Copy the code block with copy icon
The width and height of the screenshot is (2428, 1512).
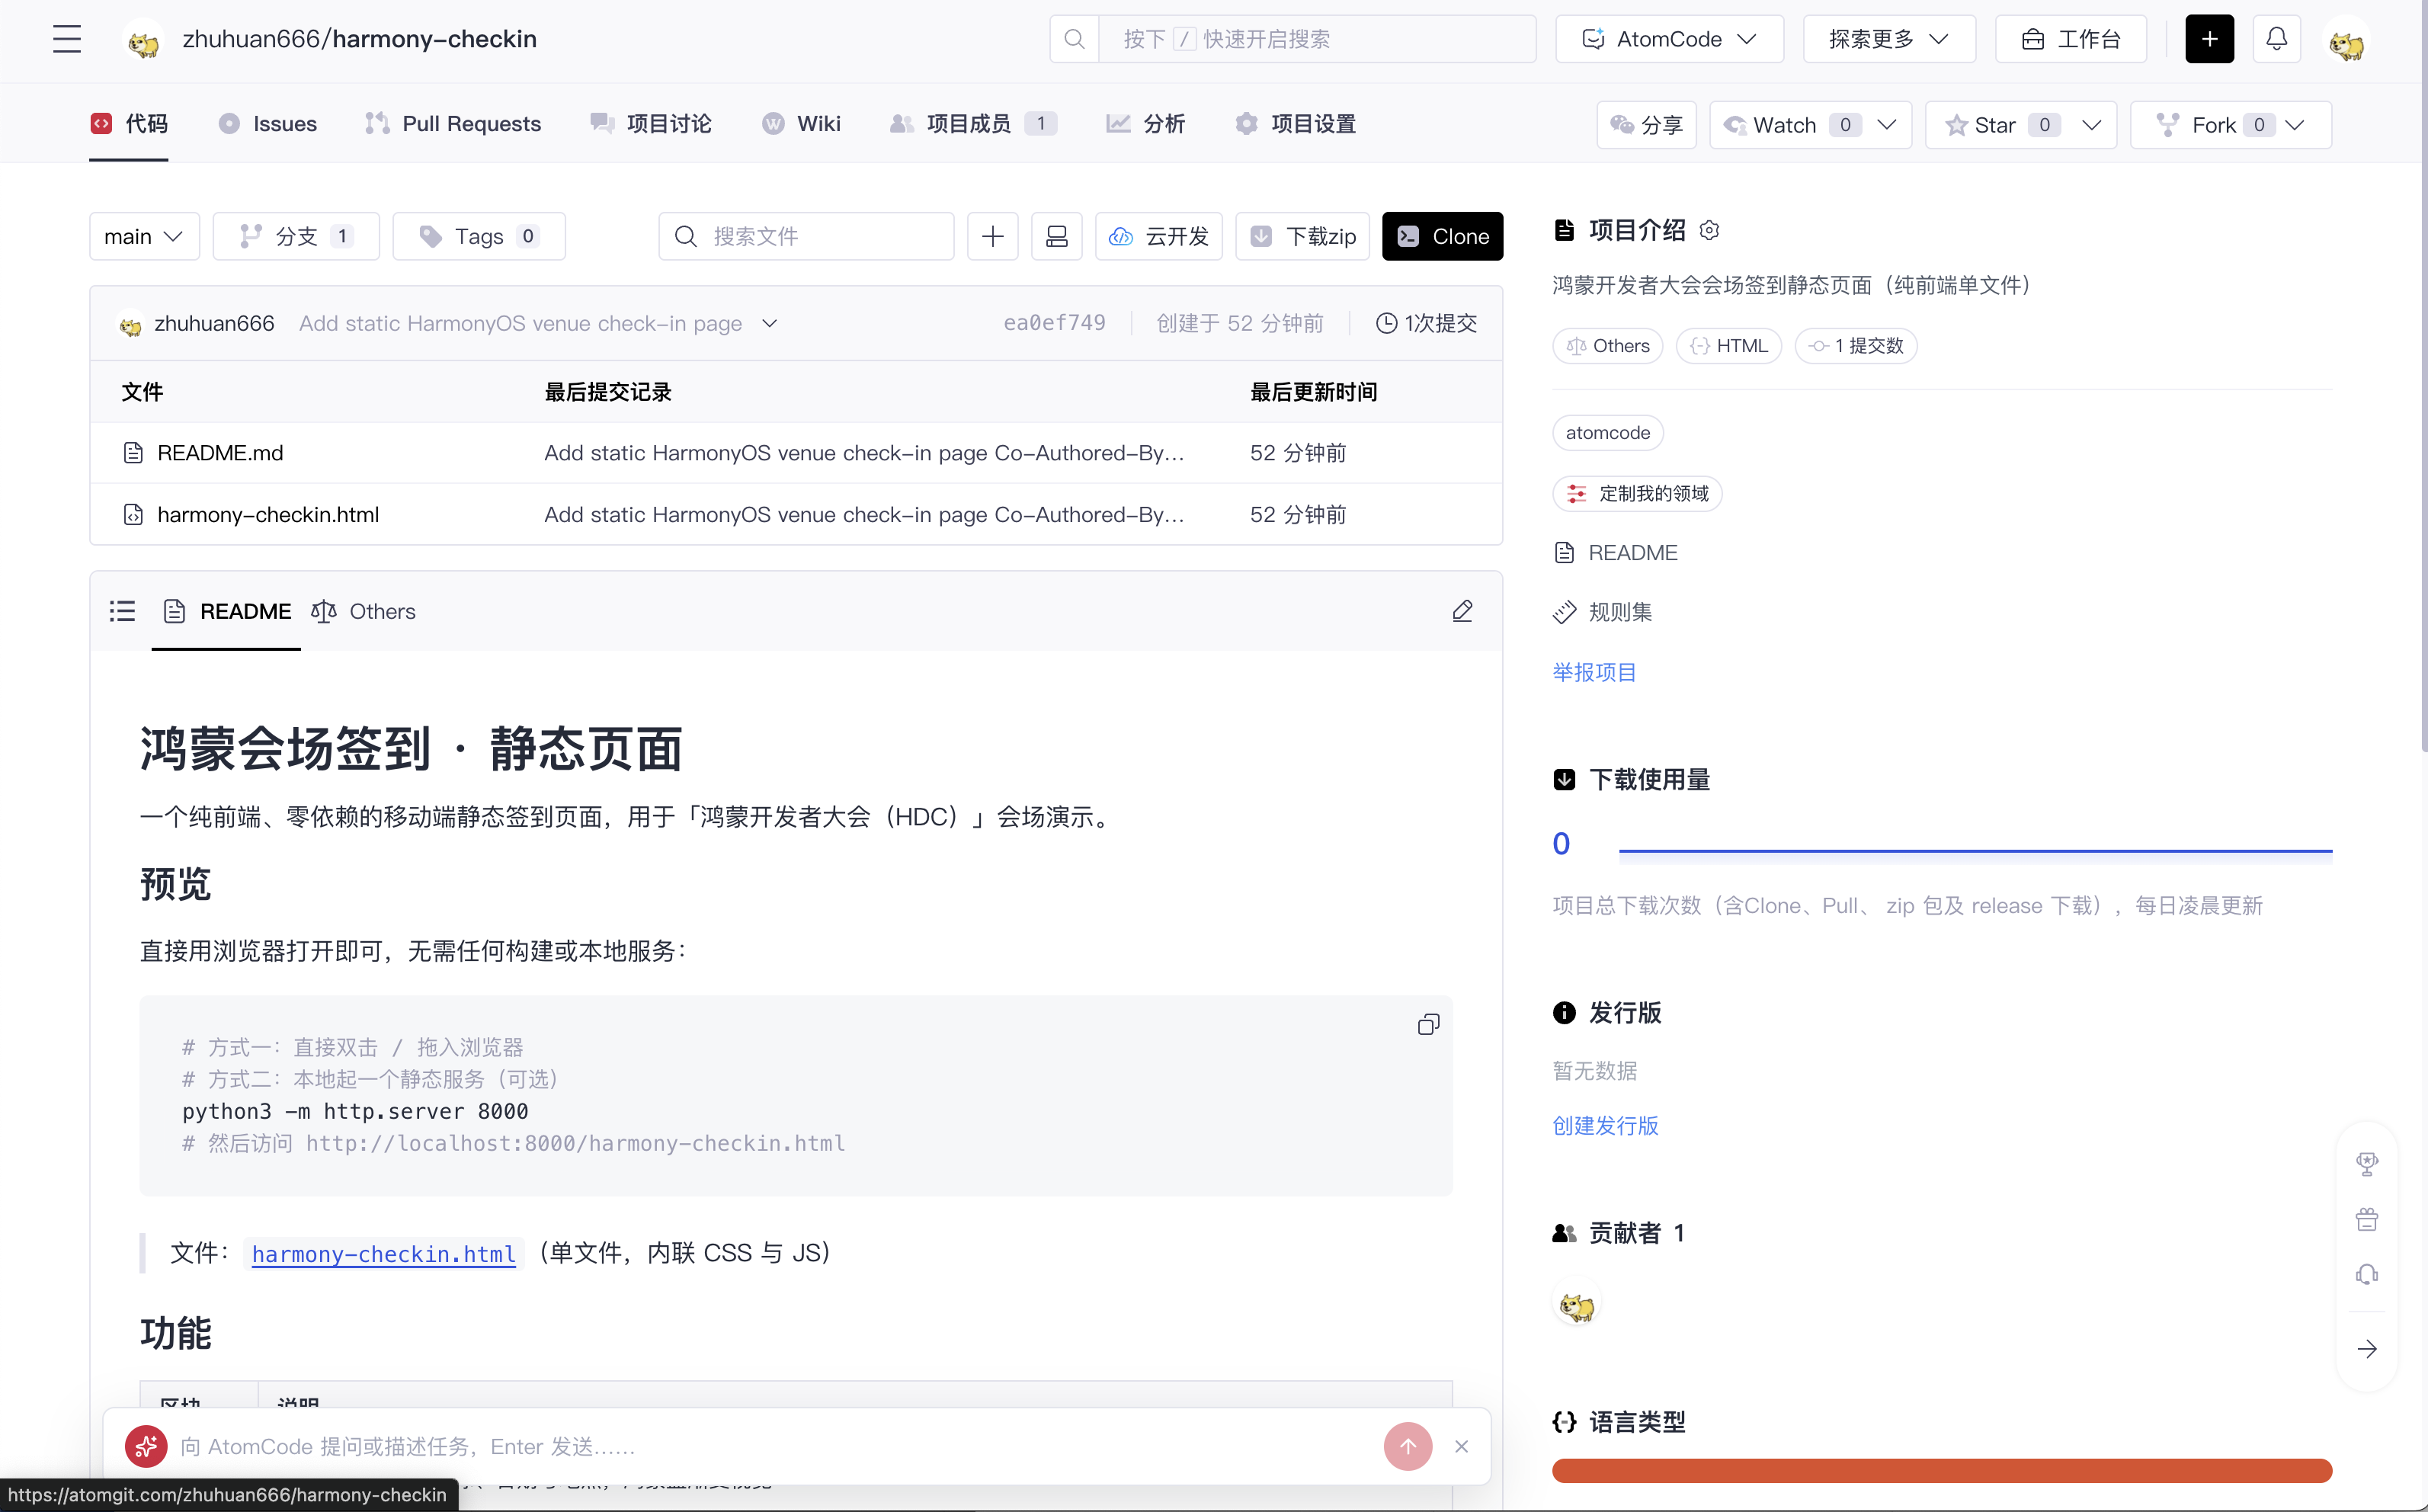pyautogui.click(x=1428, y=1024)
